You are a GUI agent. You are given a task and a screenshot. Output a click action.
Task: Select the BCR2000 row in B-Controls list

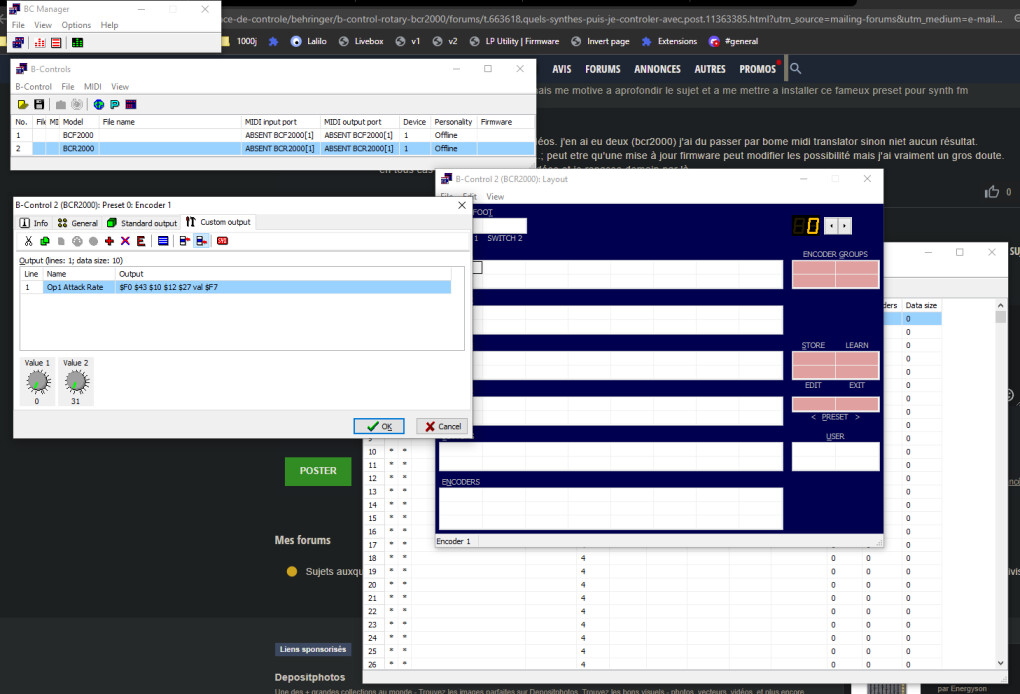pyautogui.click(x=273, y=148)
